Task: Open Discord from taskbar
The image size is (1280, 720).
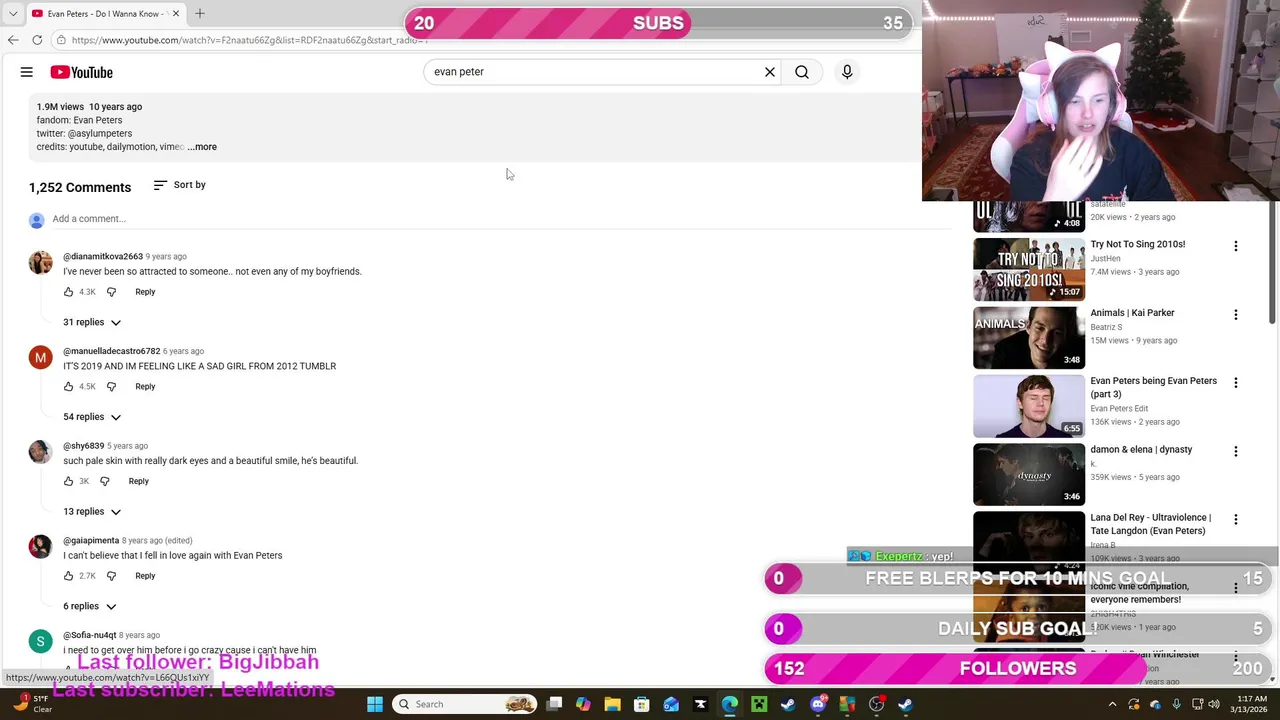Action: click(x=818, y=704)
